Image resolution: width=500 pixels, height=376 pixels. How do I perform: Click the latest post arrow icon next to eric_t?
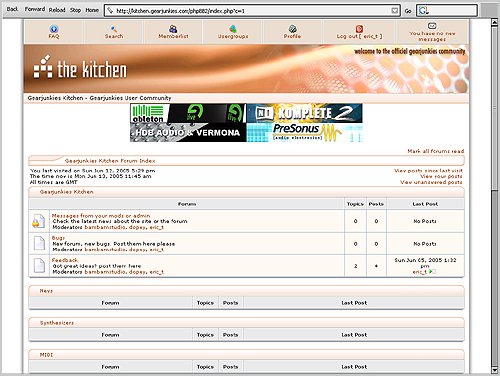pyautogui.click(x=432, y=272)
